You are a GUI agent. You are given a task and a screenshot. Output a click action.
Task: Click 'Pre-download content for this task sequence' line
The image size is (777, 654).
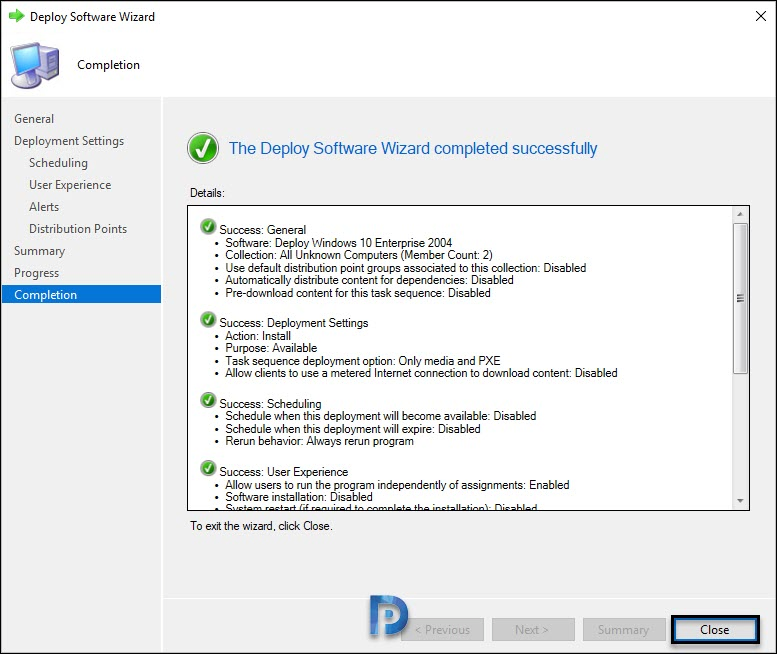[358, 293]
